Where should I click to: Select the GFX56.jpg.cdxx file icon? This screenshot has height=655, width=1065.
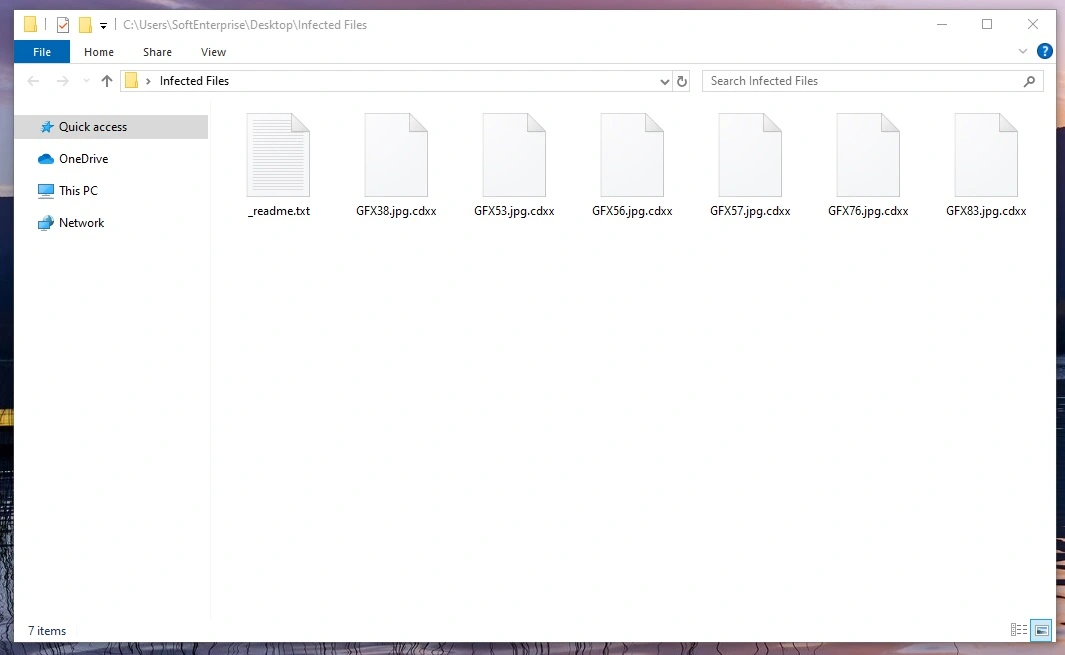coord(632,155)
